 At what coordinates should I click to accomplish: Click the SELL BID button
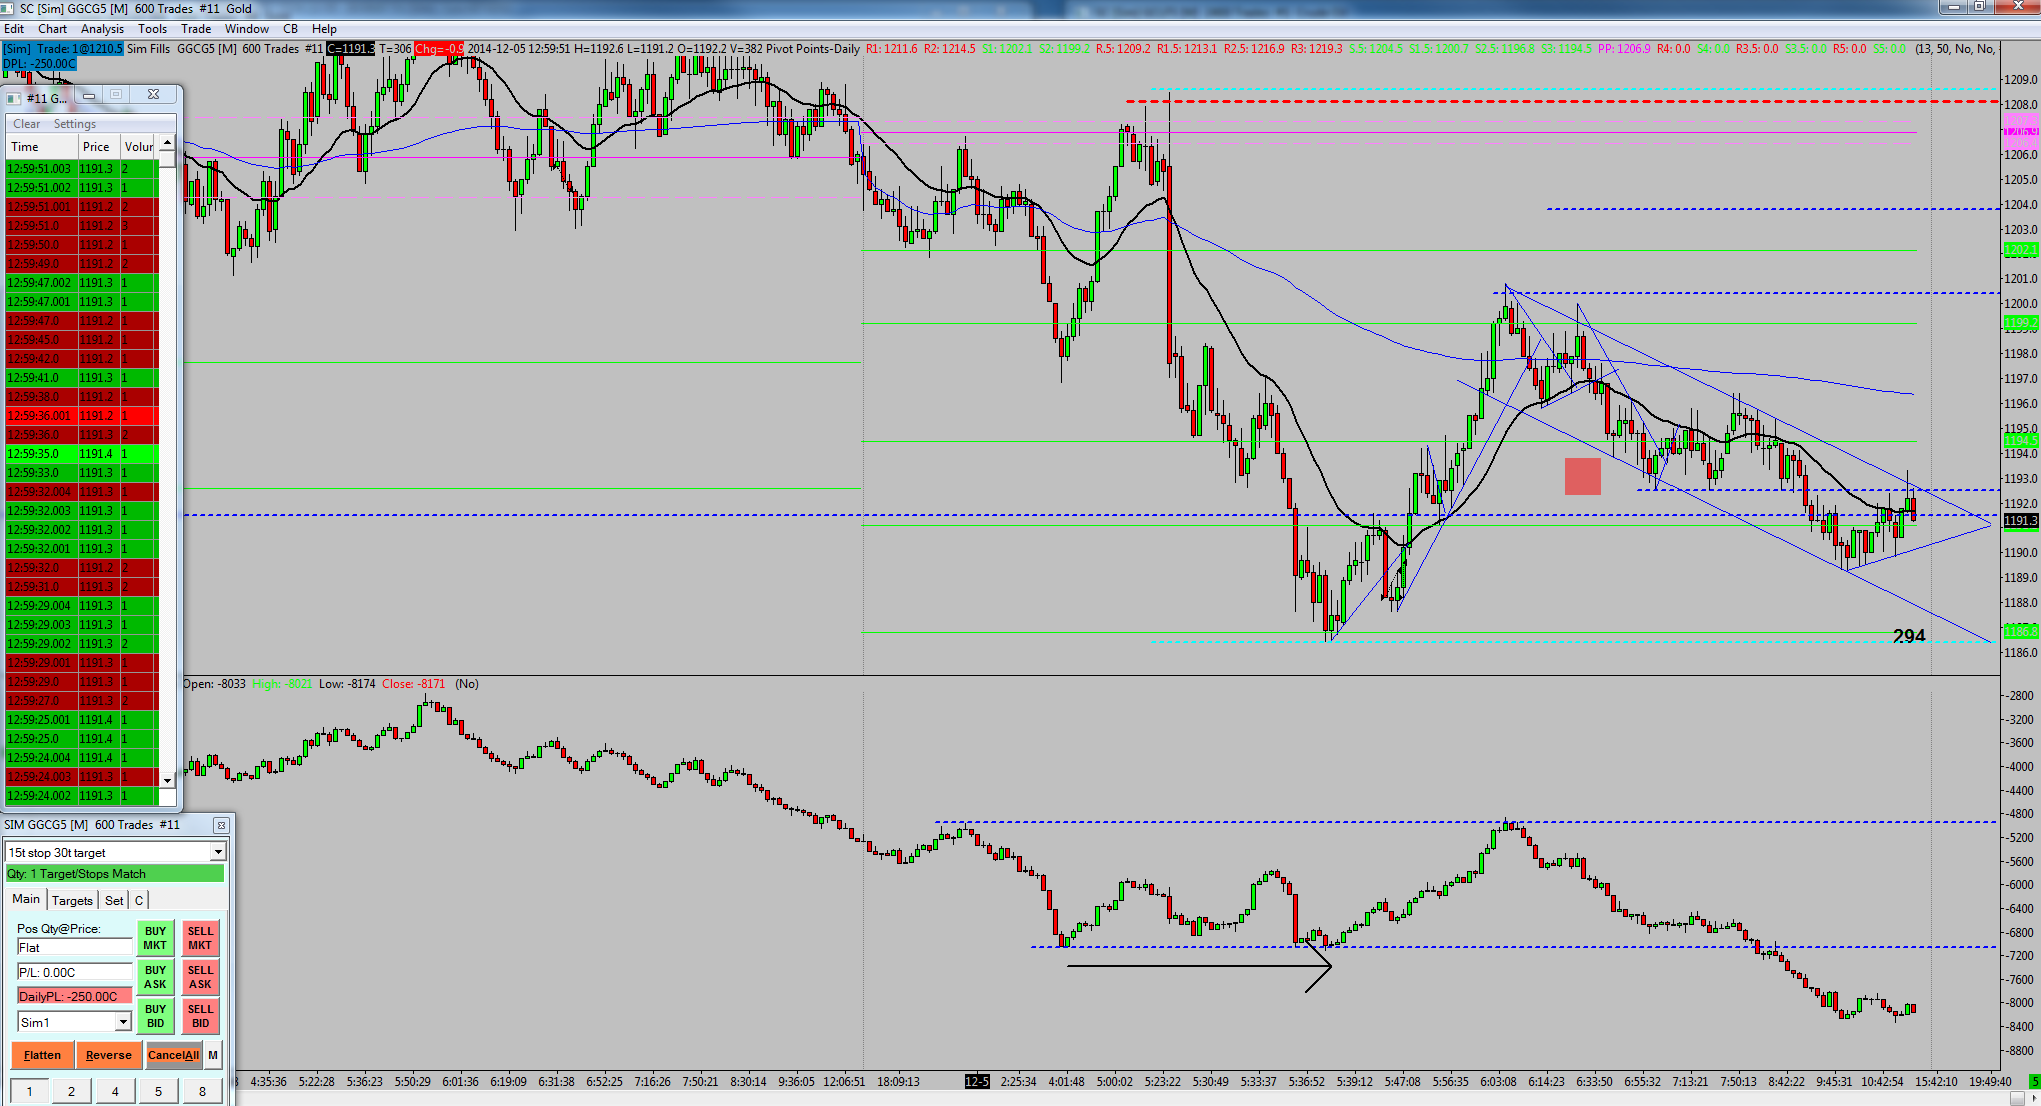[200, 1016]
